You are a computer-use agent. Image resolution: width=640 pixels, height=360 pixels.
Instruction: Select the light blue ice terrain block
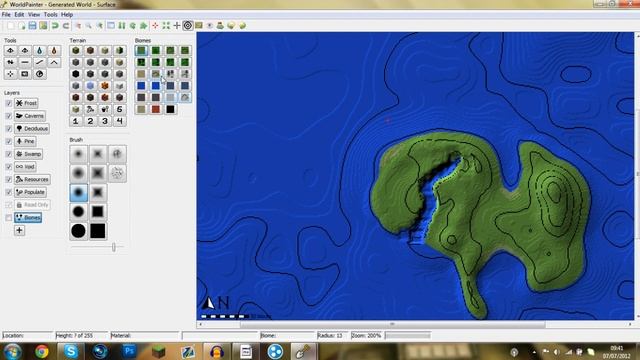(x=90, y=86)
